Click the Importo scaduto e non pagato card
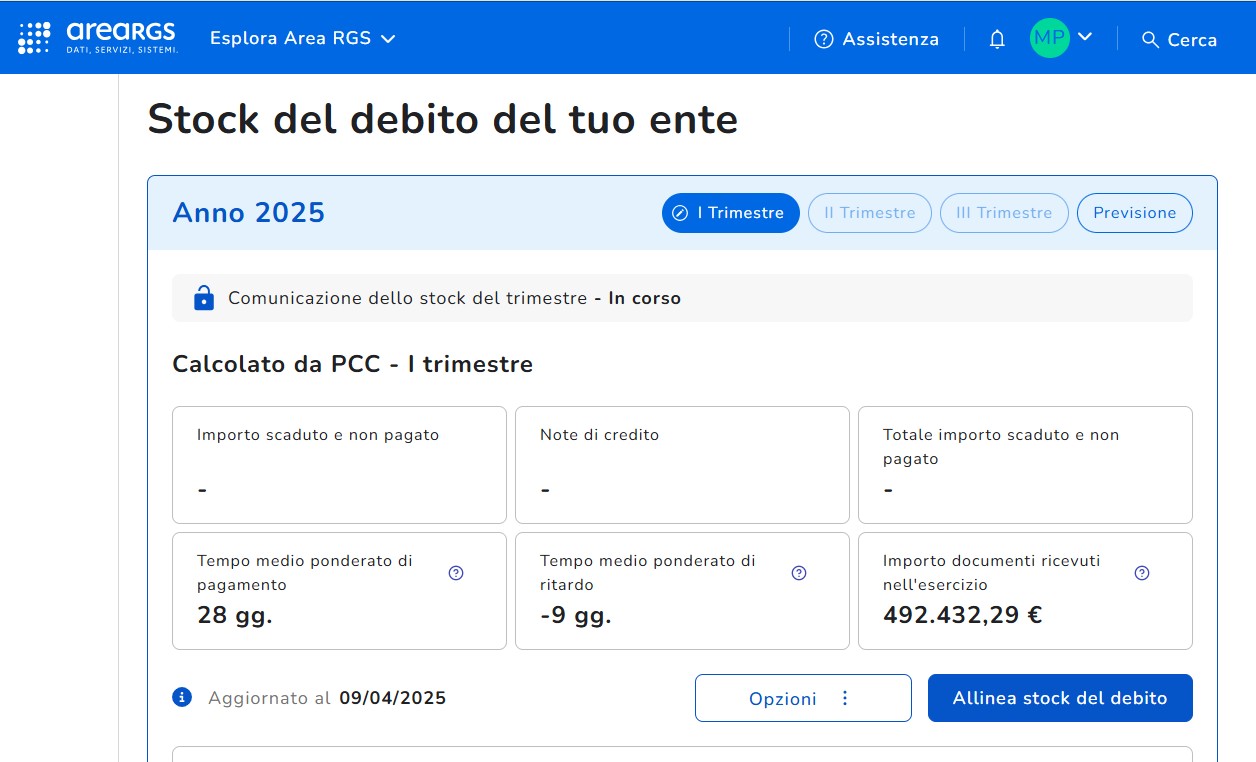Viewport: 1256px width, 762px height. [x=339, y=464]
